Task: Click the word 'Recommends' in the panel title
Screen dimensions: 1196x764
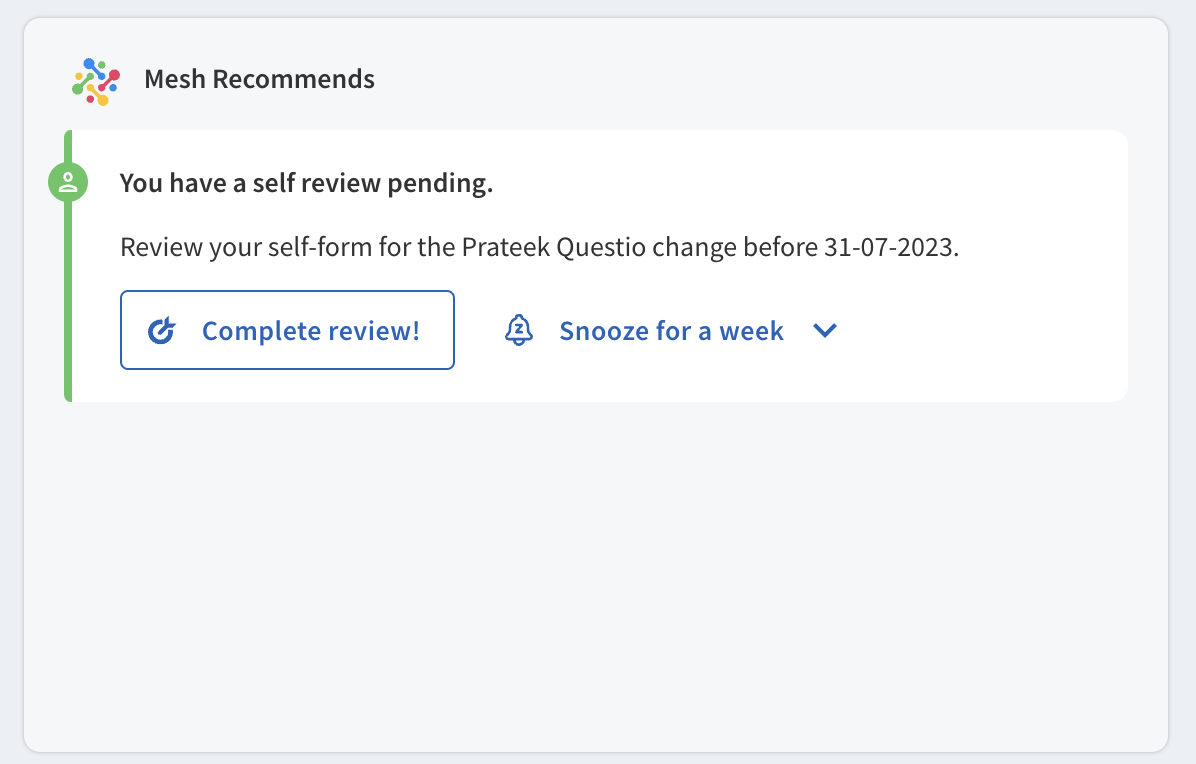Action: pyautogui.click(x=294, y=79)
